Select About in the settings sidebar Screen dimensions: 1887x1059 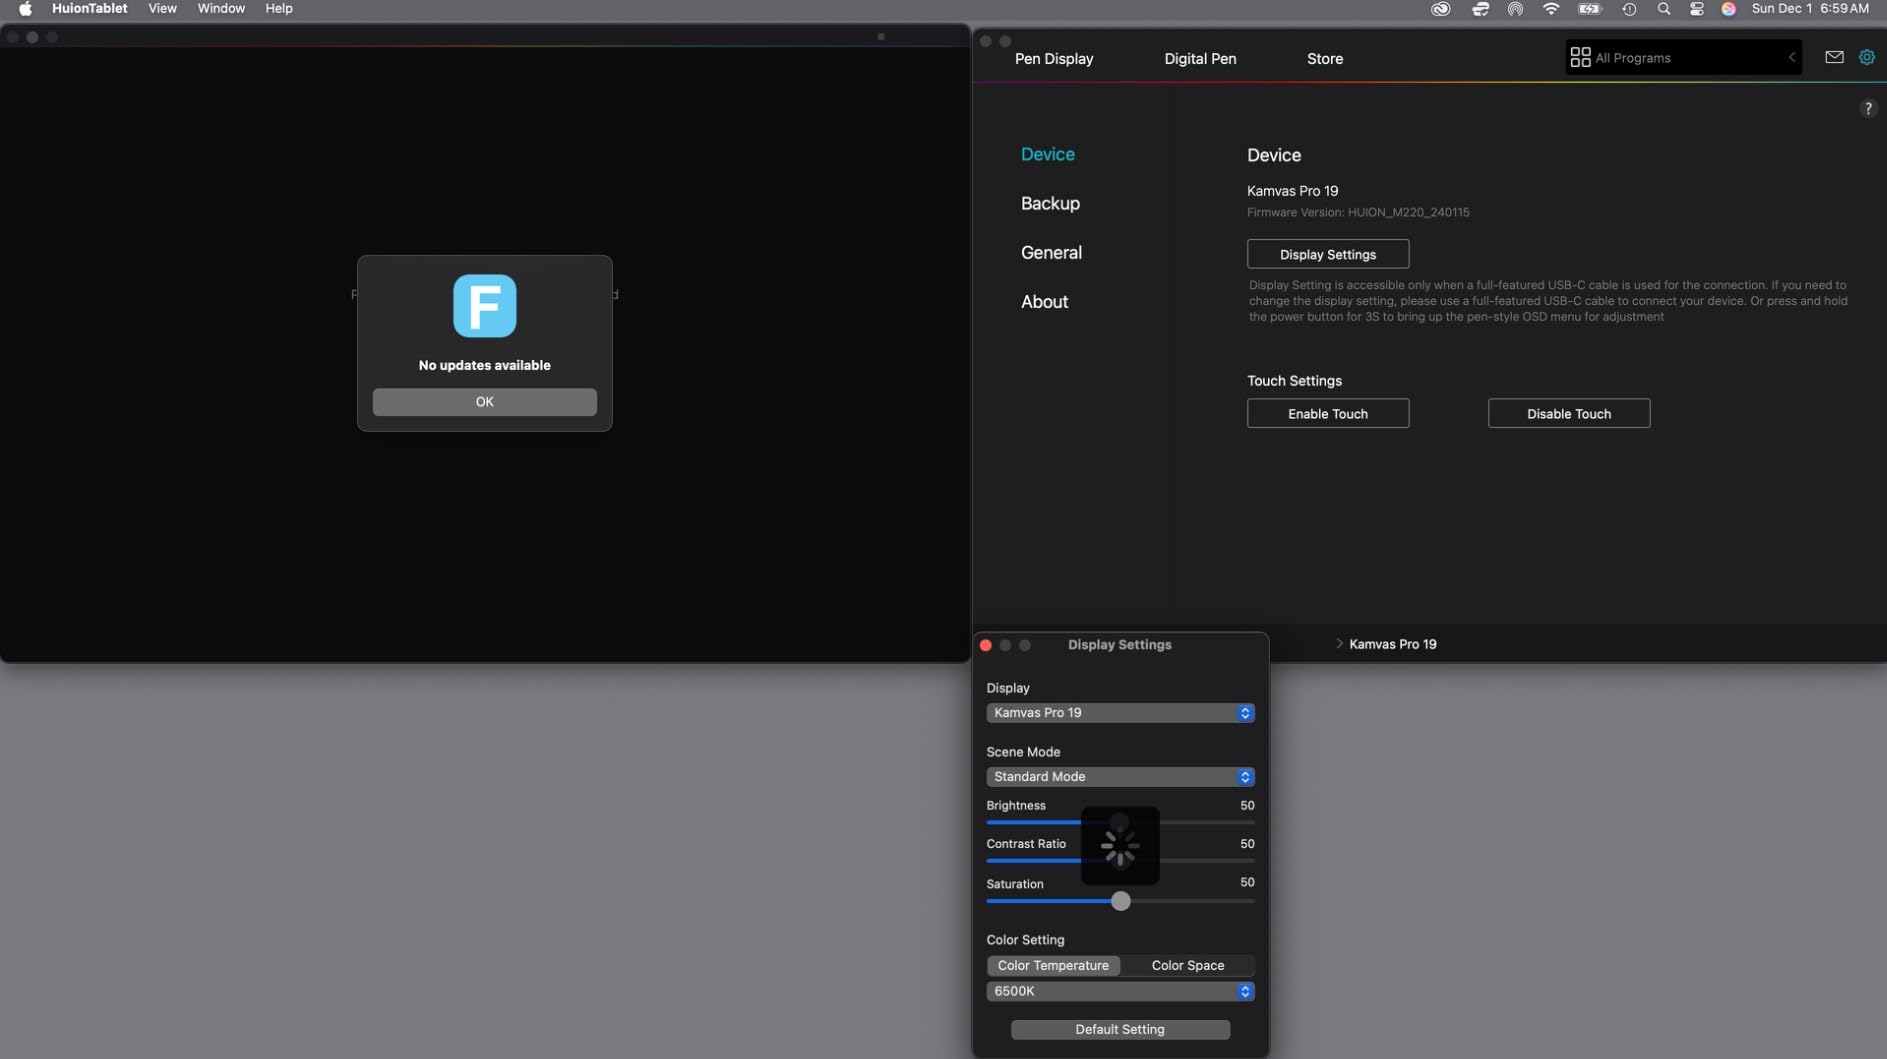(1044, 302)
